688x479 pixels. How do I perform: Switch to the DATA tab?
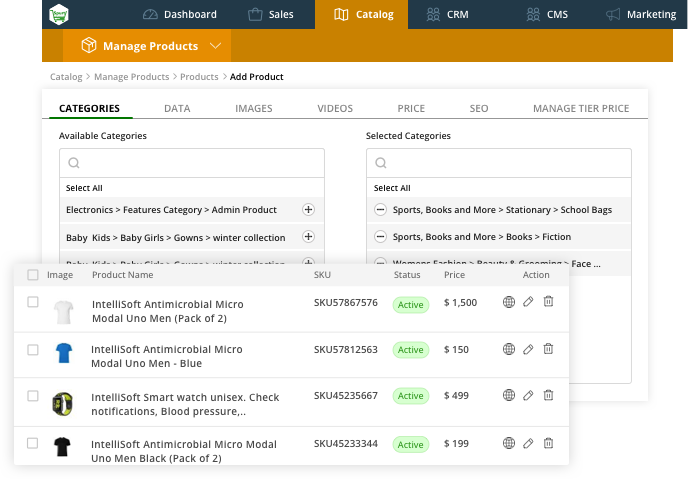tap(177, 108)
